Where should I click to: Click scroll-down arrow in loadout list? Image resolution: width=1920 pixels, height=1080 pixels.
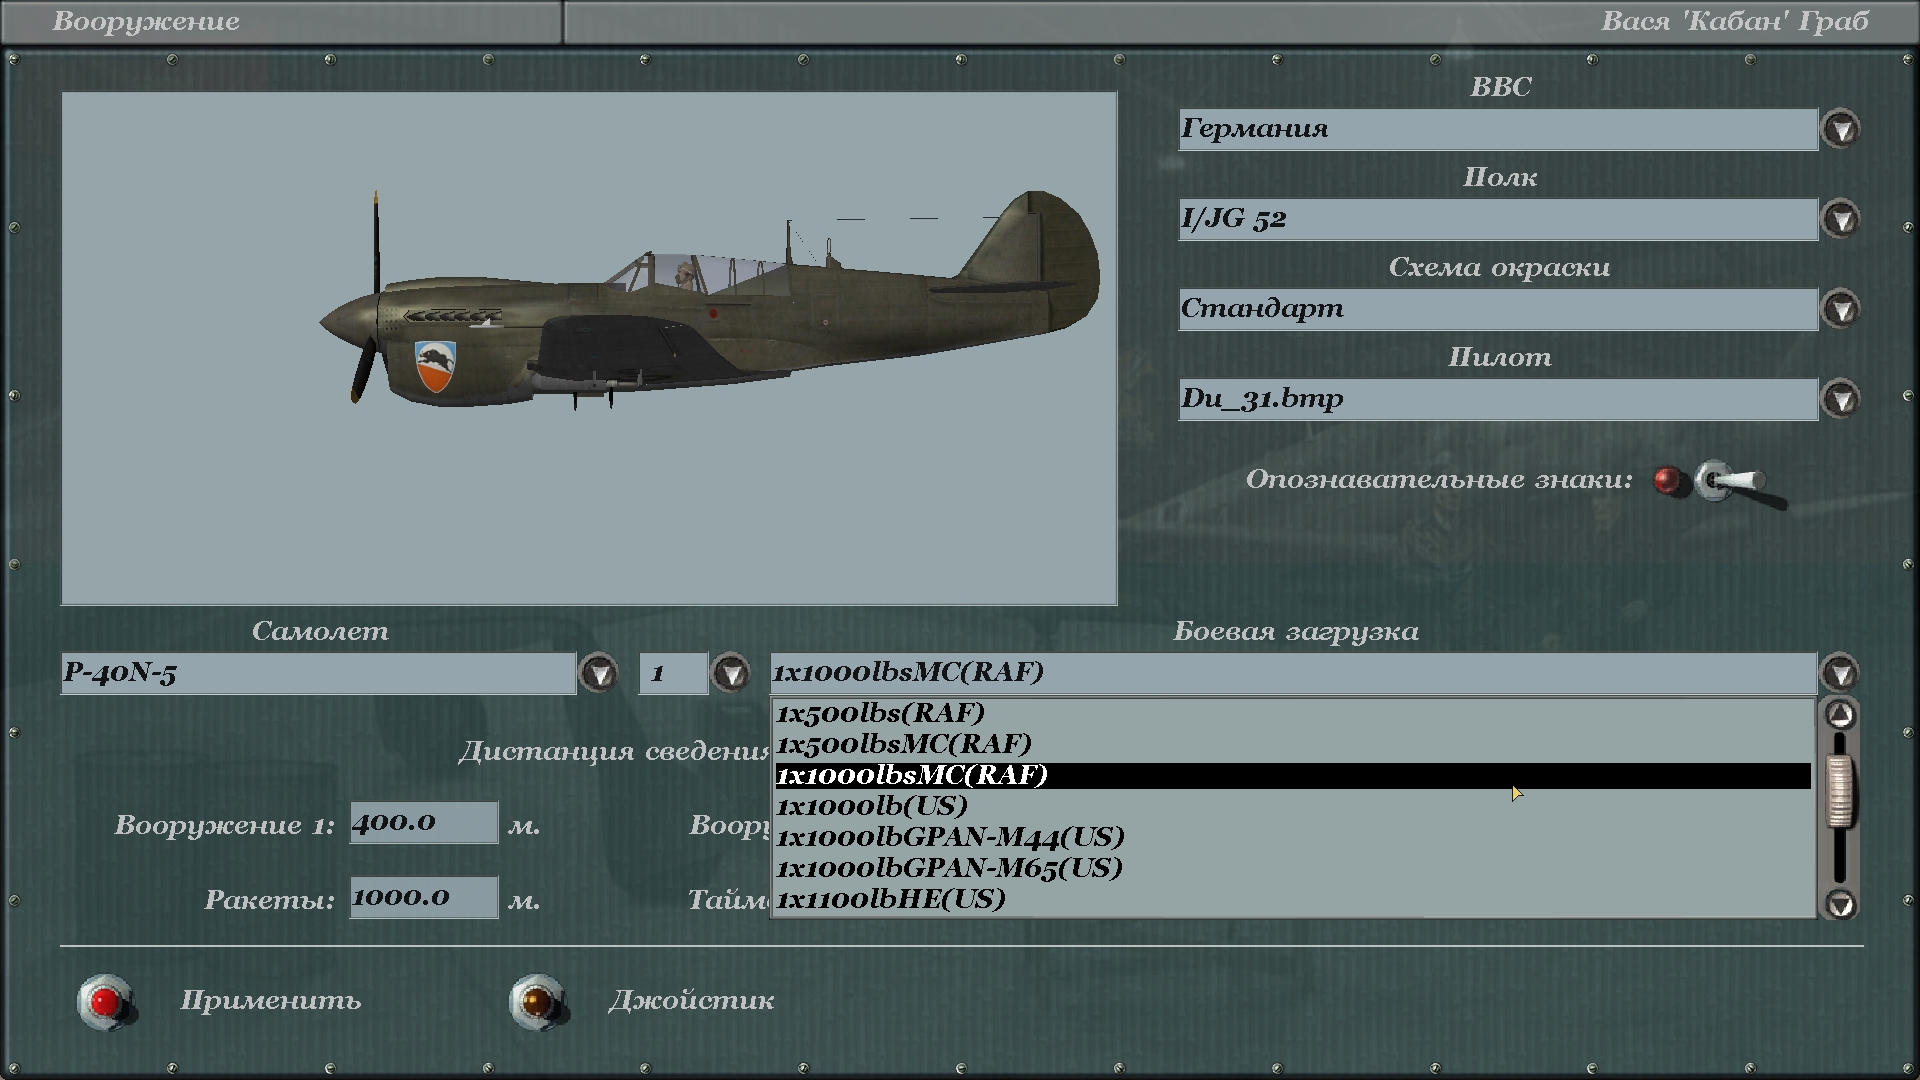point(1841,904)
